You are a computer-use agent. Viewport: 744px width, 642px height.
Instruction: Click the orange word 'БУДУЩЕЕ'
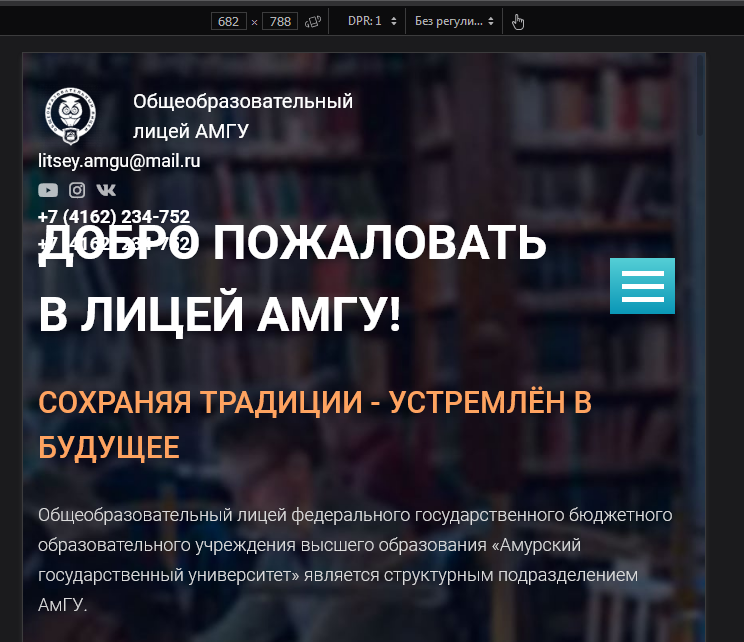point(109,447)
